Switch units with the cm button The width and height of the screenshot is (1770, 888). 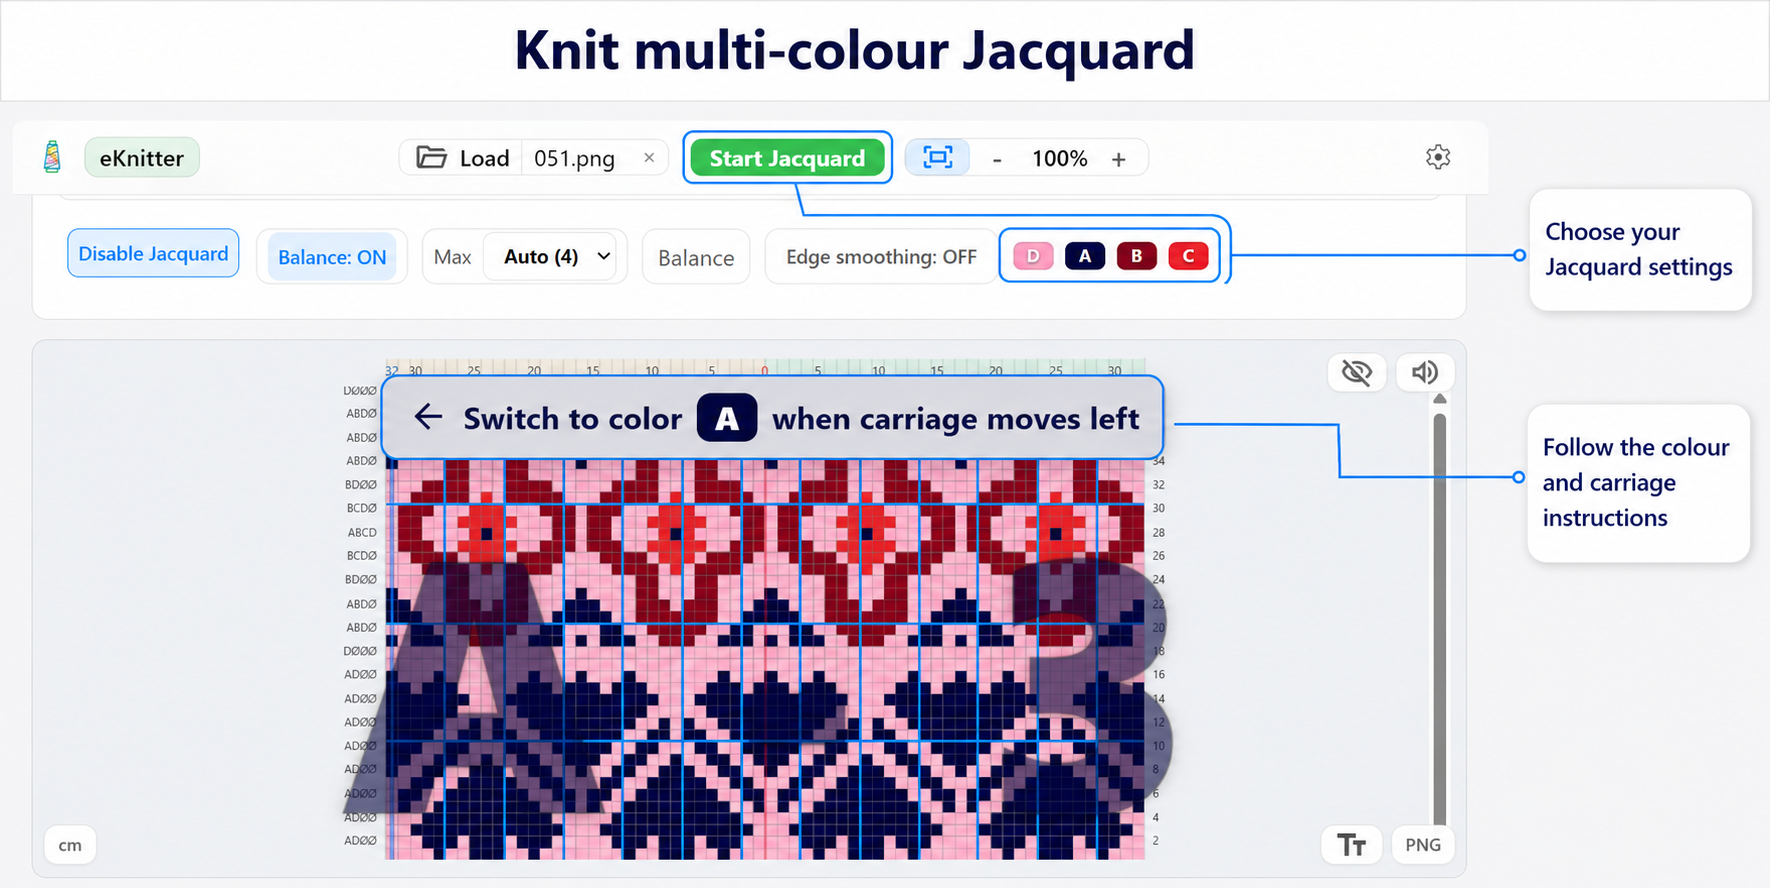(x=70, y=845)
